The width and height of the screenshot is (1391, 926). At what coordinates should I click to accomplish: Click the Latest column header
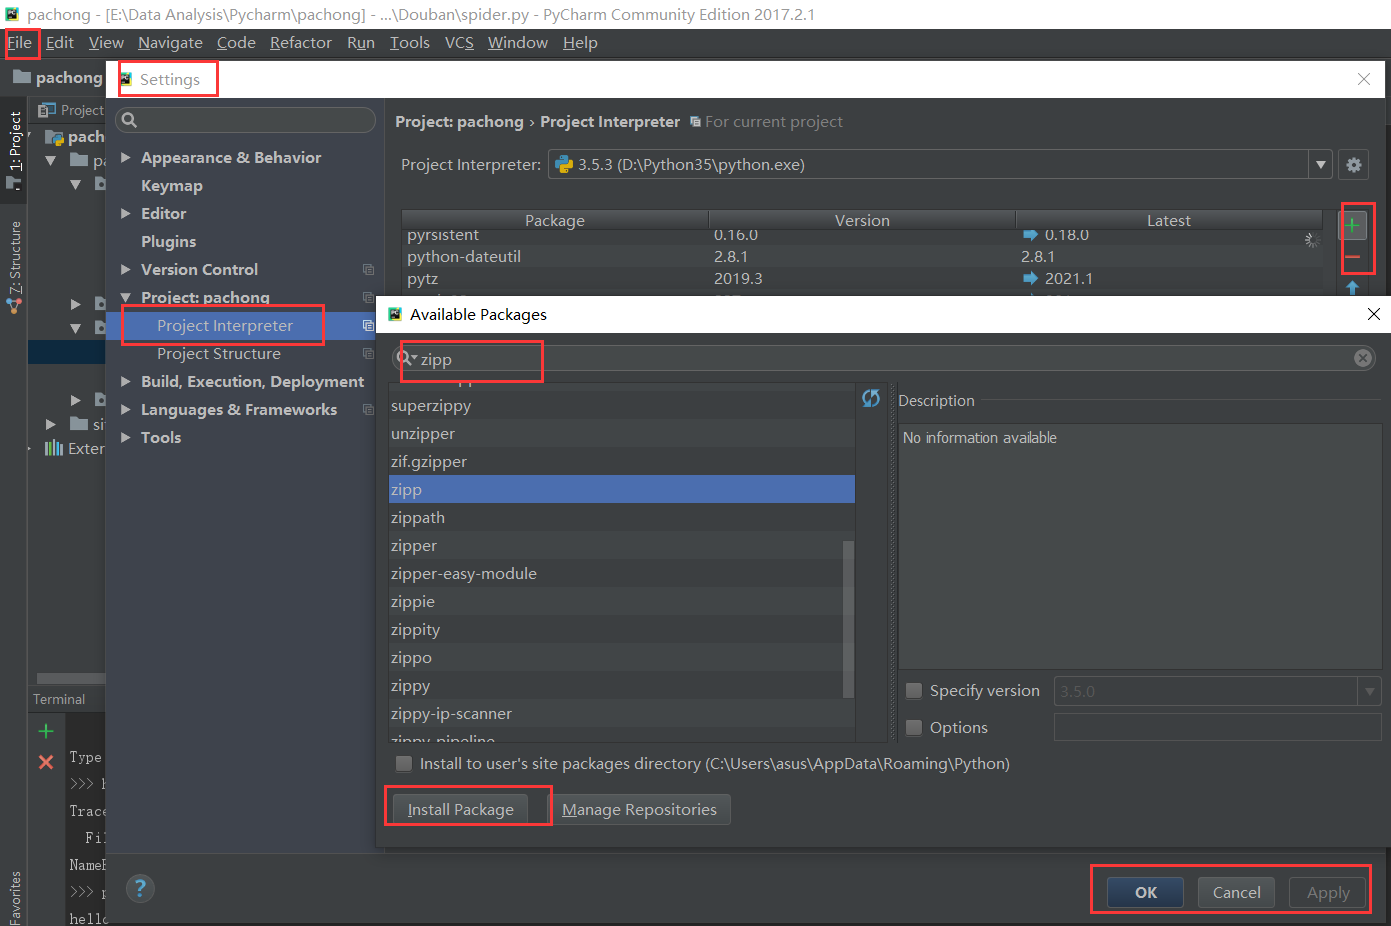click(1169, 221)
